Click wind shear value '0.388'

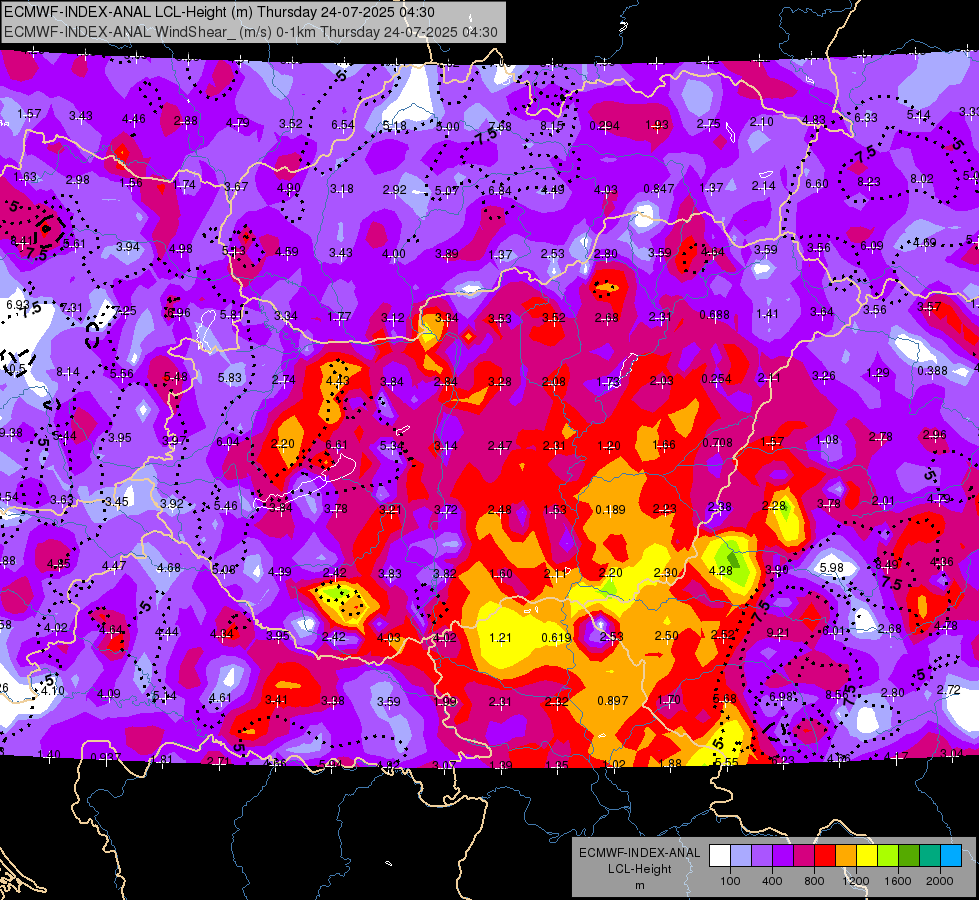(x=933, y=370)
